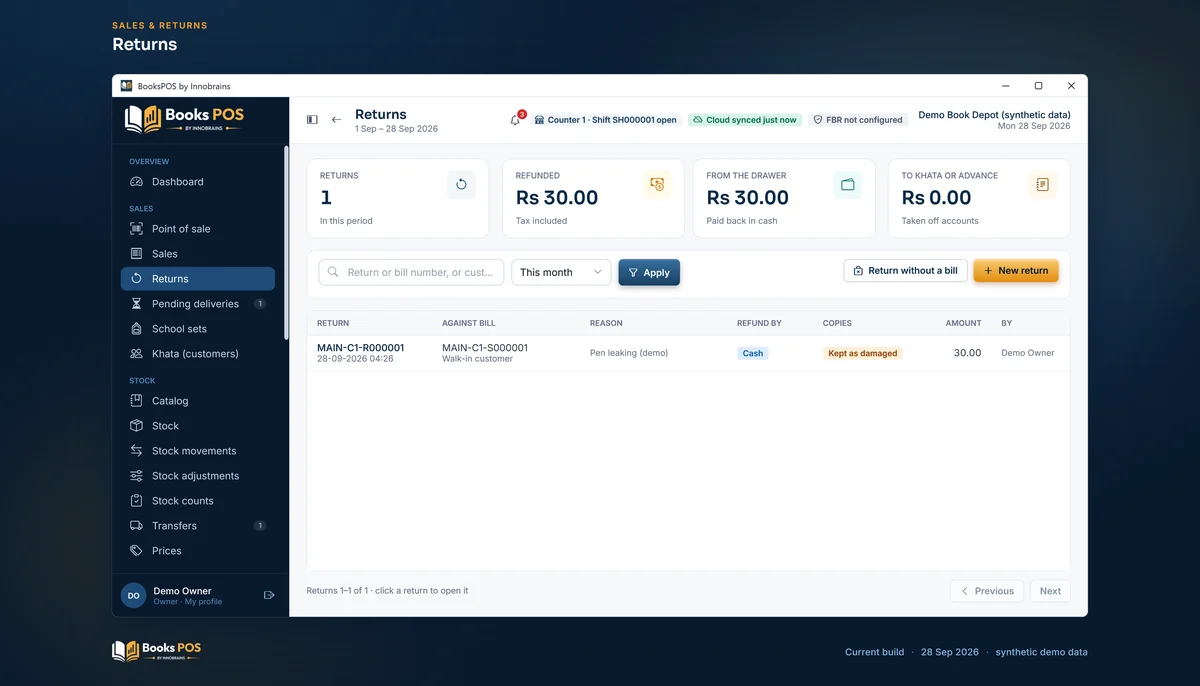1200x686 pixels.
Task: Open the This month period dropdown
Action: click(x=561, y=272)
